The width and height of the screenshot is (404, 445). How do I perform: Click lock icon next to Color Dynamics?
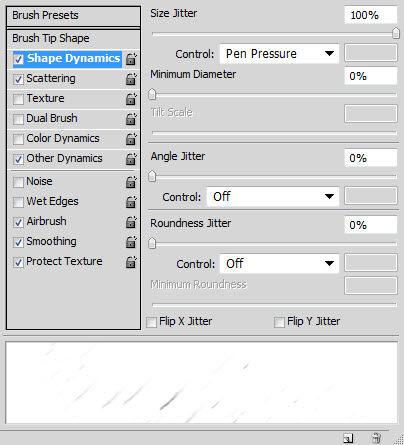[x=131, y=139]
